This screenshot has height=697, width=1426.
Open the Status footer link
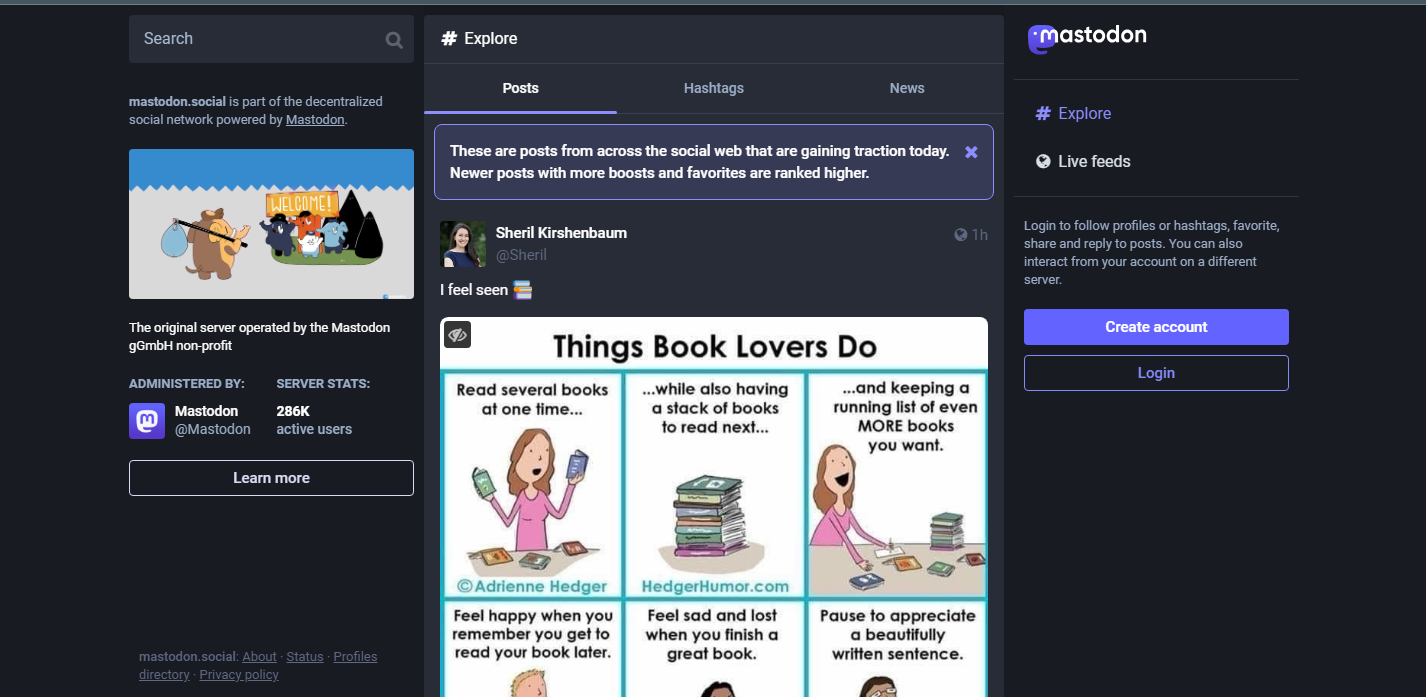(x=305, y=657)
